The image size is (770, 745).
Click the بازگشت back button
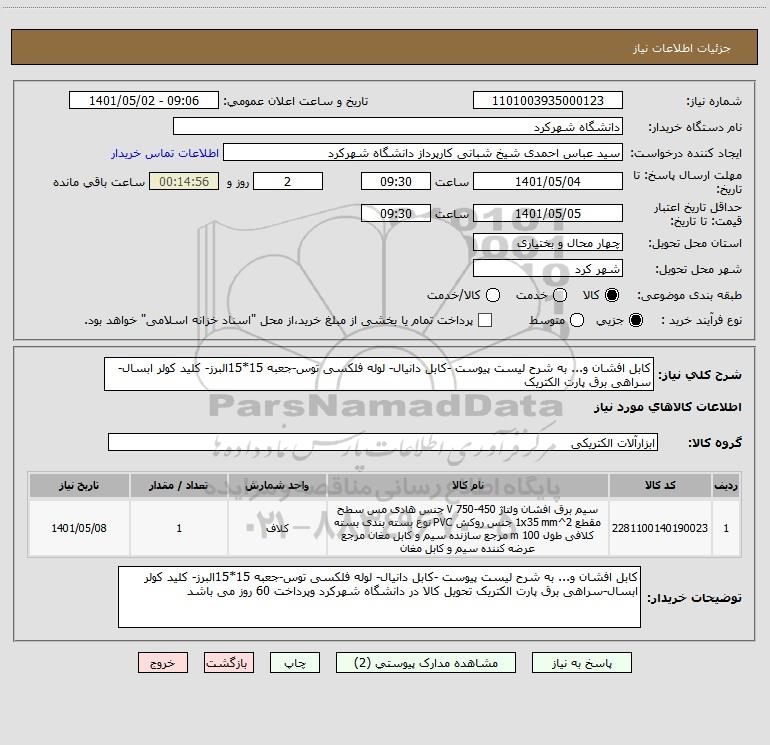click(229, 663)
